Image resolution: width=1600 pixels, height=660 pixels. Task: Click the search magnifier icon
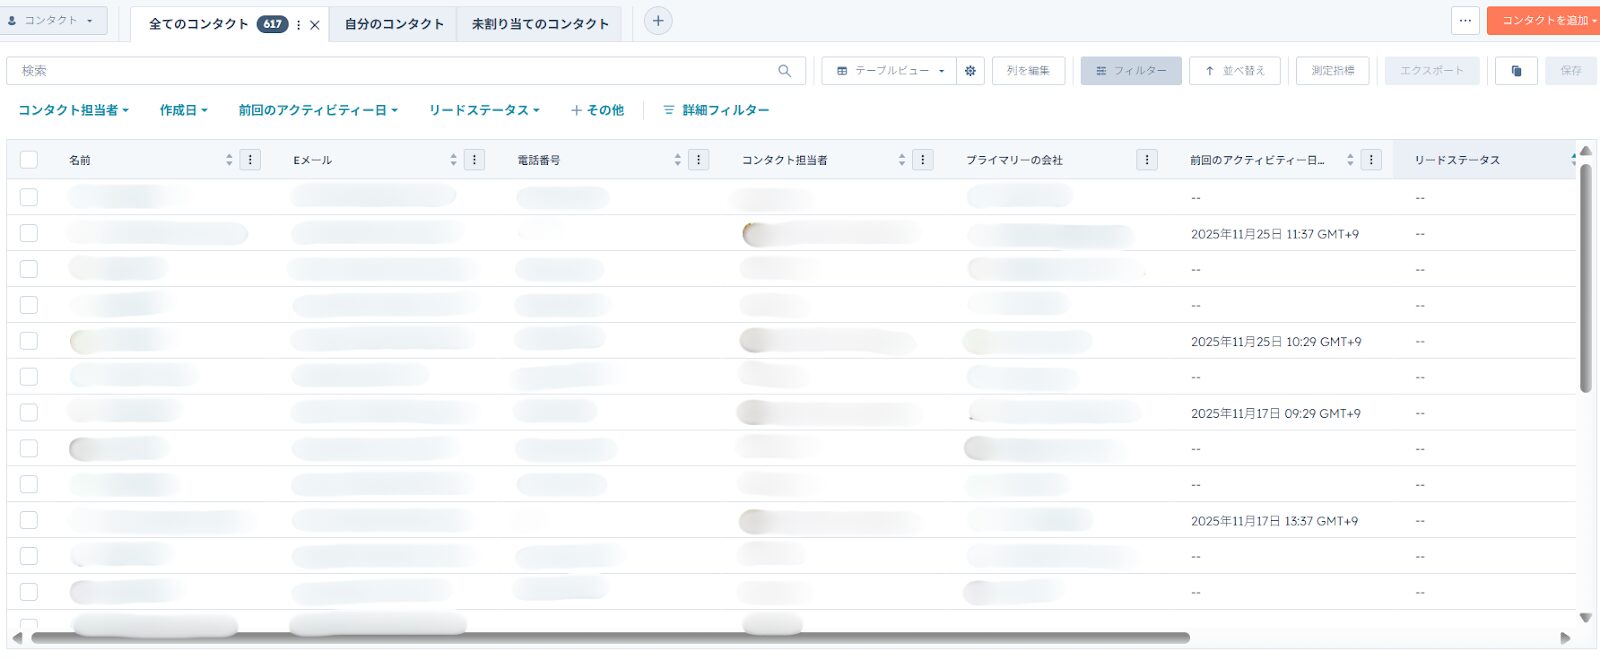pyautogui.click(x=784, y=71)
